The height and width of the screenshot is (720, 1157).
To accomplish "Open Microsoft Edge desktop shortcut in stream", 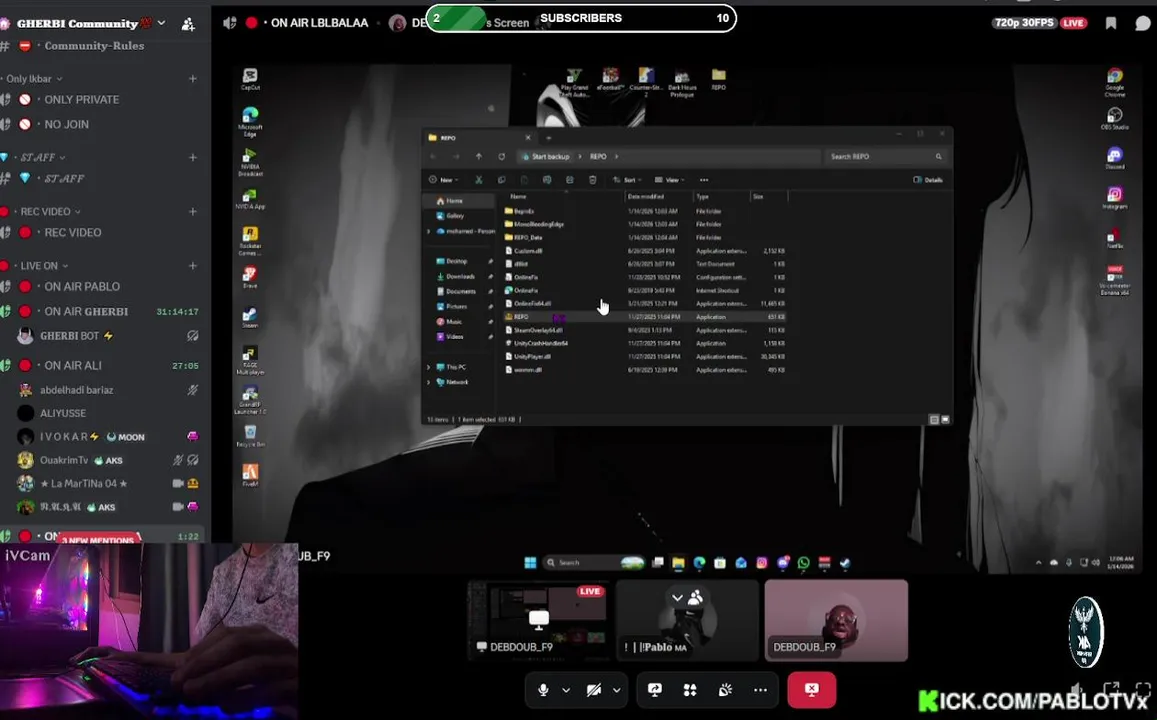I will click(x=250, y=121).
